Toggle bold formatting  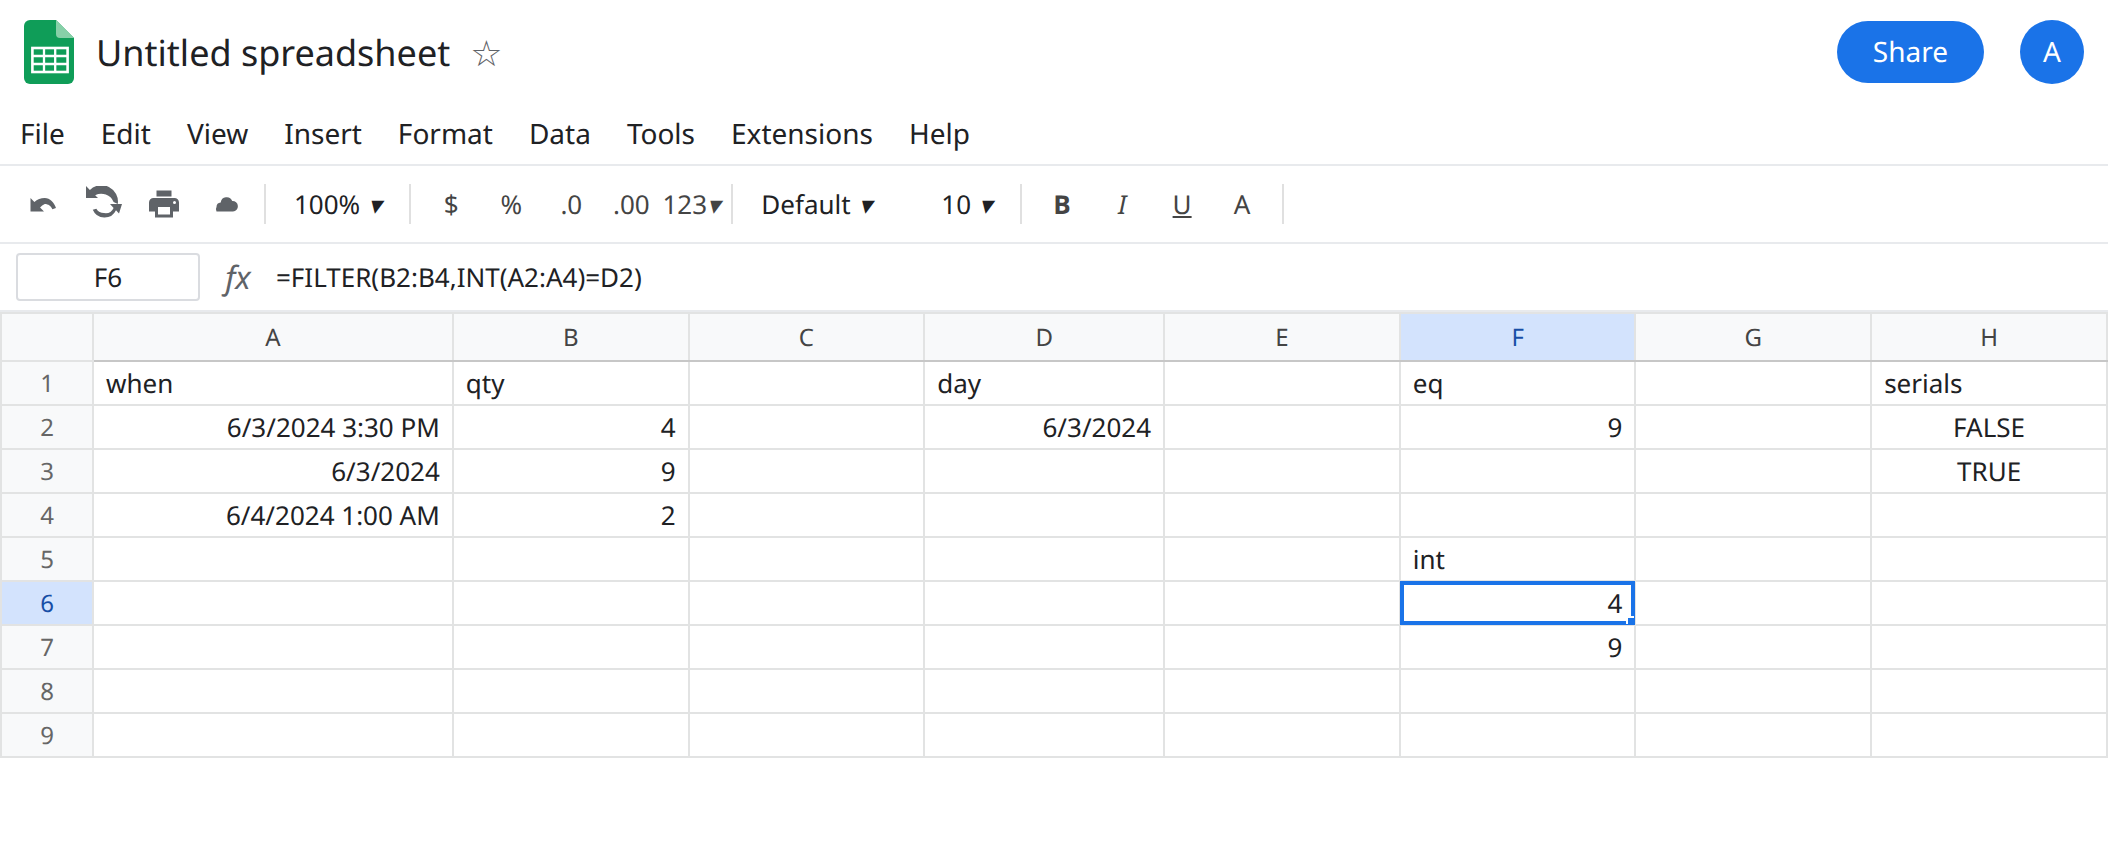click(x=1062, y=205)
